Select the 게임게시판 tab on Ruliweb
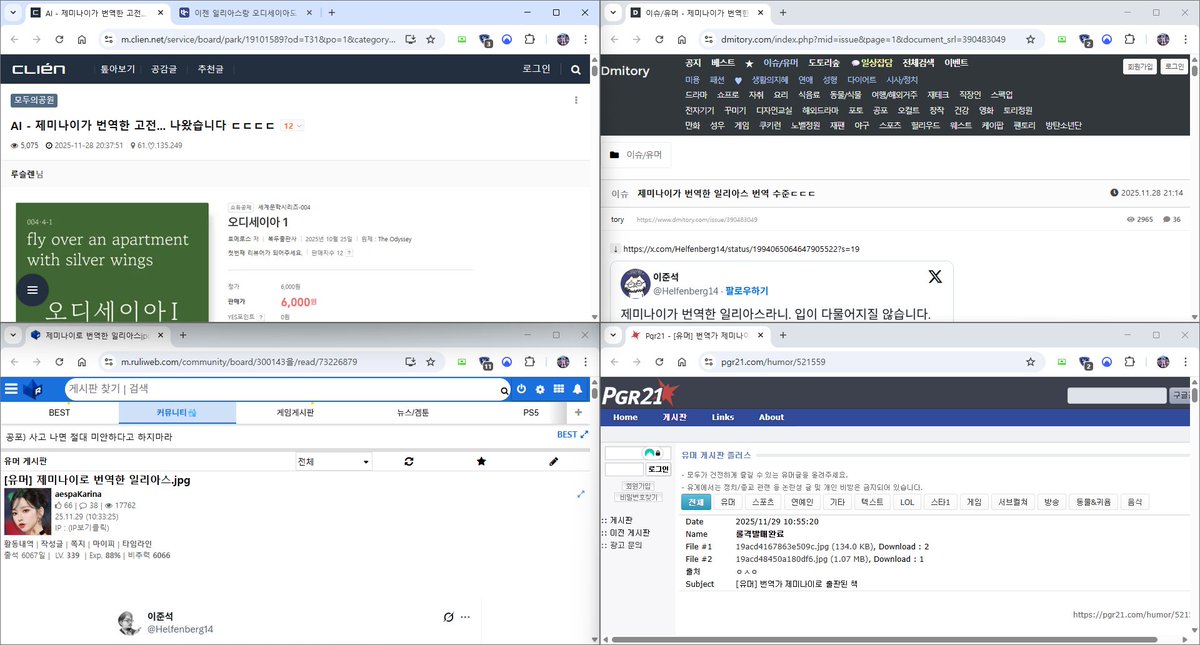Viewport: 1200px width, 645px height. coord(295,412)
